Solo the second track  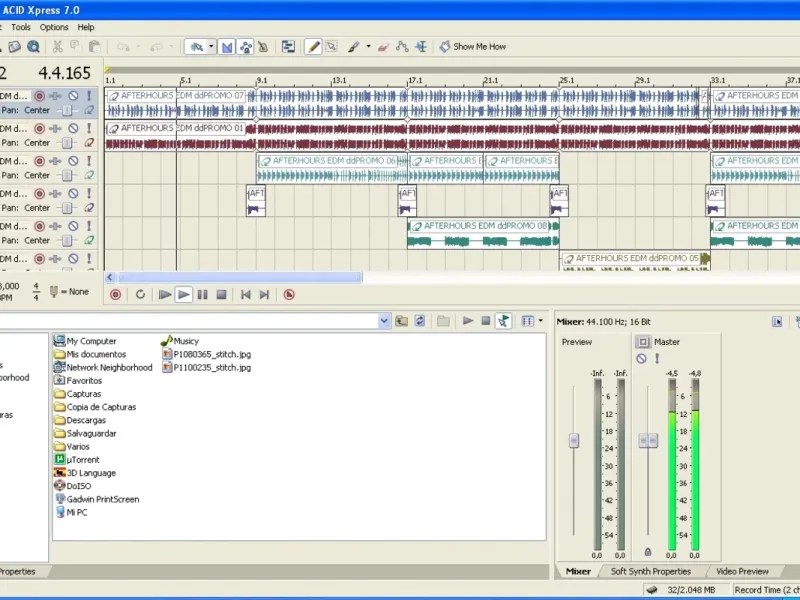click(89, 128)
